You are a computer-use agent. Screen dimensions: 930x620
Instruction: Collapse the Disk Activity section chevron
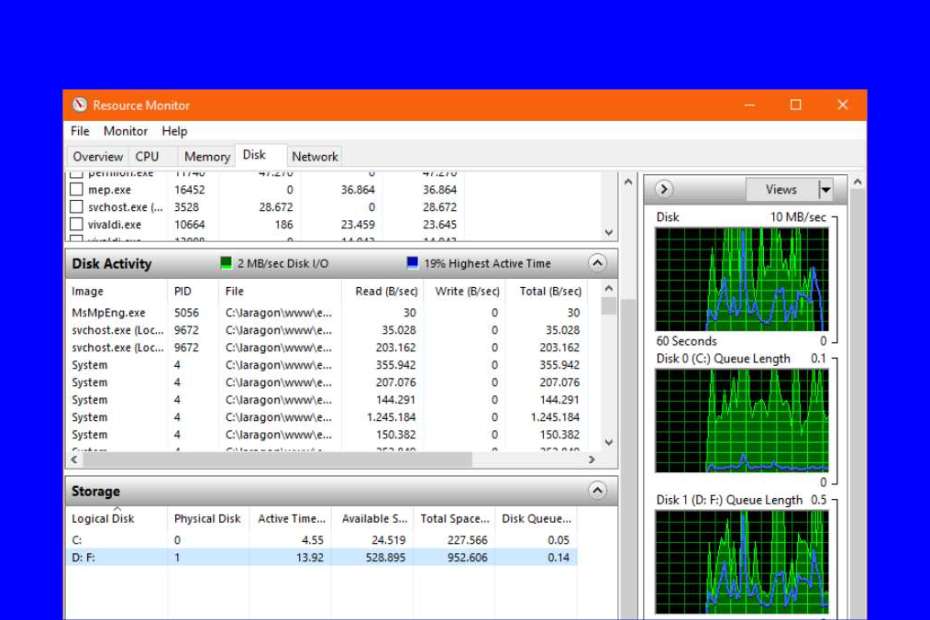(x=597, y=264)
